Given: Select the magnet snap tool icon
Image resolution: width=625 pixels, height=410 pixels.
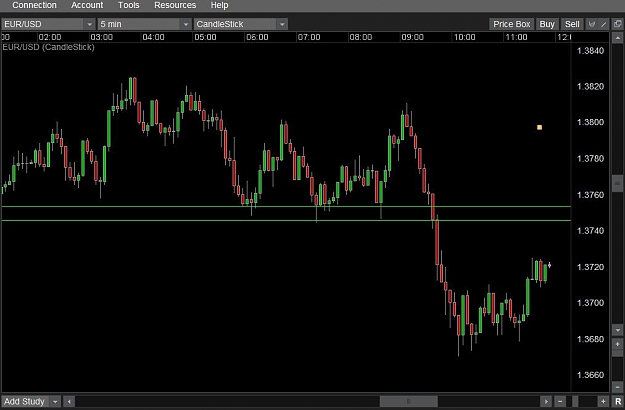Looking at the screenshot, I should point(592,24).
